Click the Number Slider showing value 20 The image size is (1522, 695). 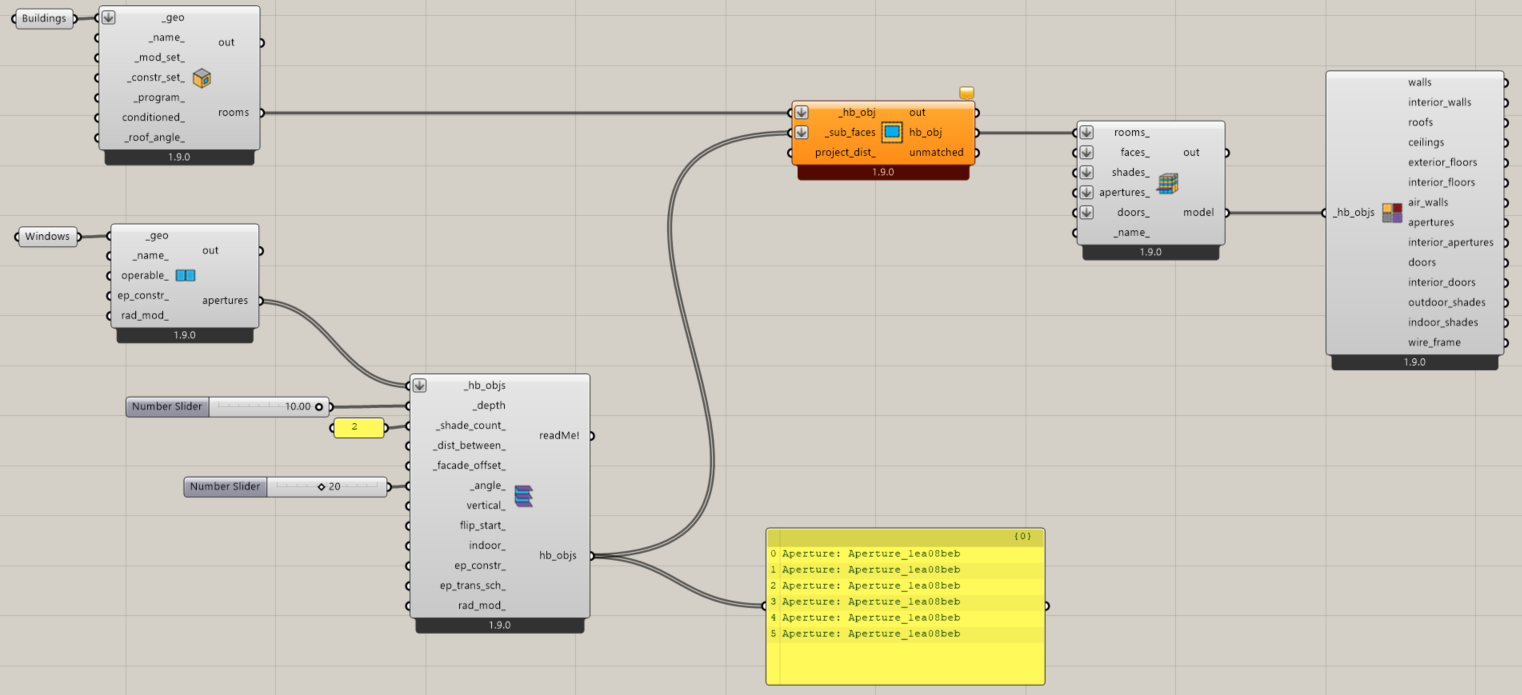click(285, 487)
